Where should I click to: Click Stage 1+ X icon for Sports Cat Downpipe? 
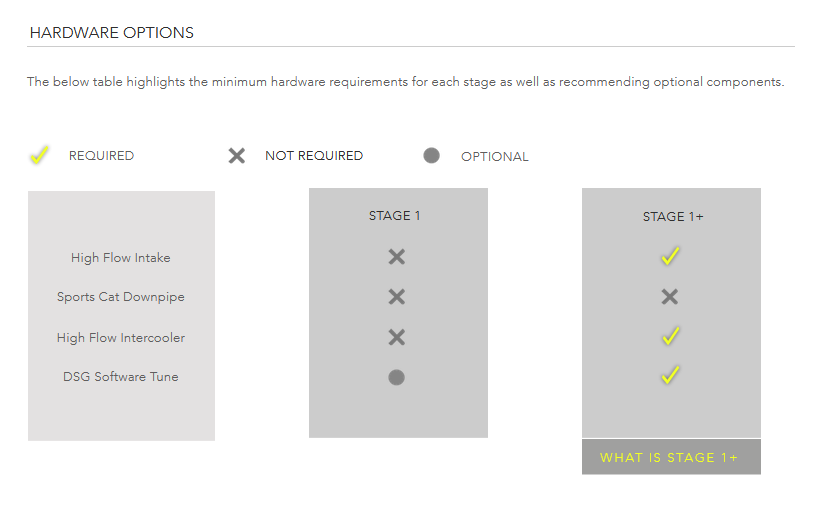point(670,297)
